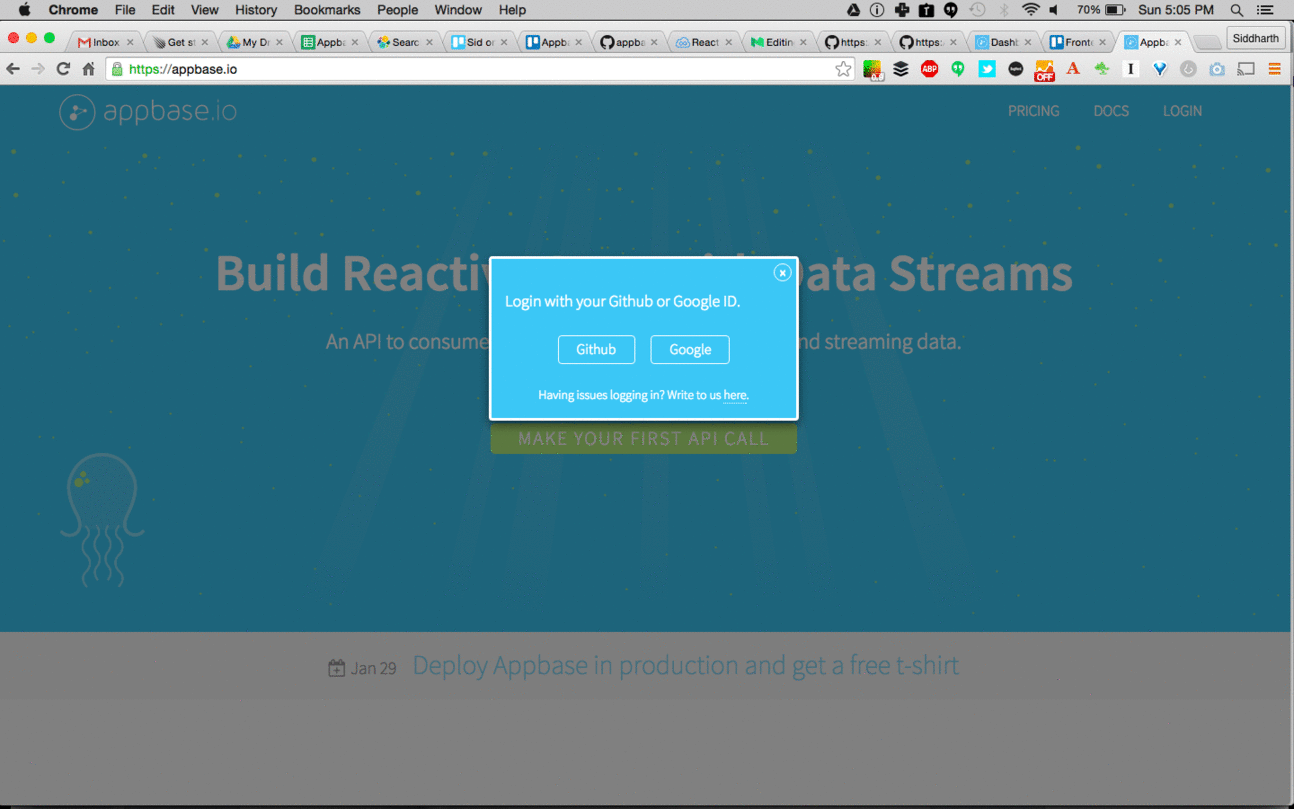Click the browser forward arrow
Viewport: 1295px width, 809px height.
38,69
